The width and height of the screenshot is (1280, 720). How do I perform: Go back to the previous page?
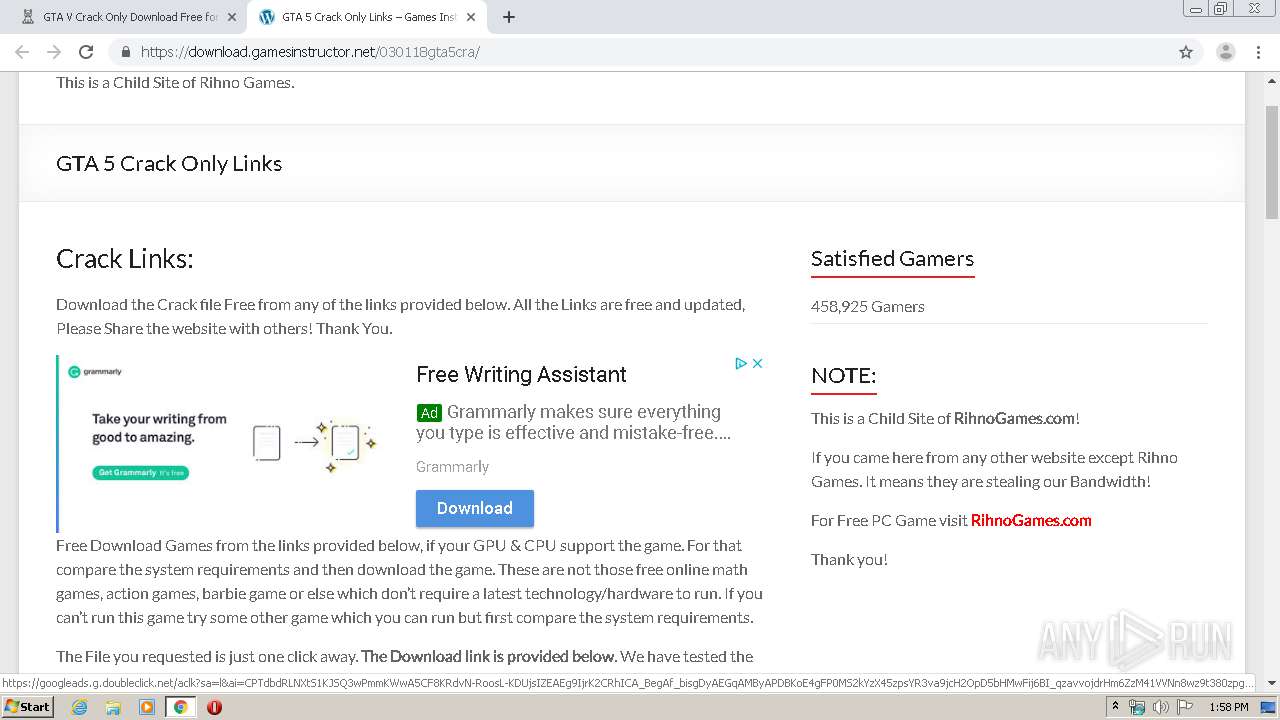22,52
